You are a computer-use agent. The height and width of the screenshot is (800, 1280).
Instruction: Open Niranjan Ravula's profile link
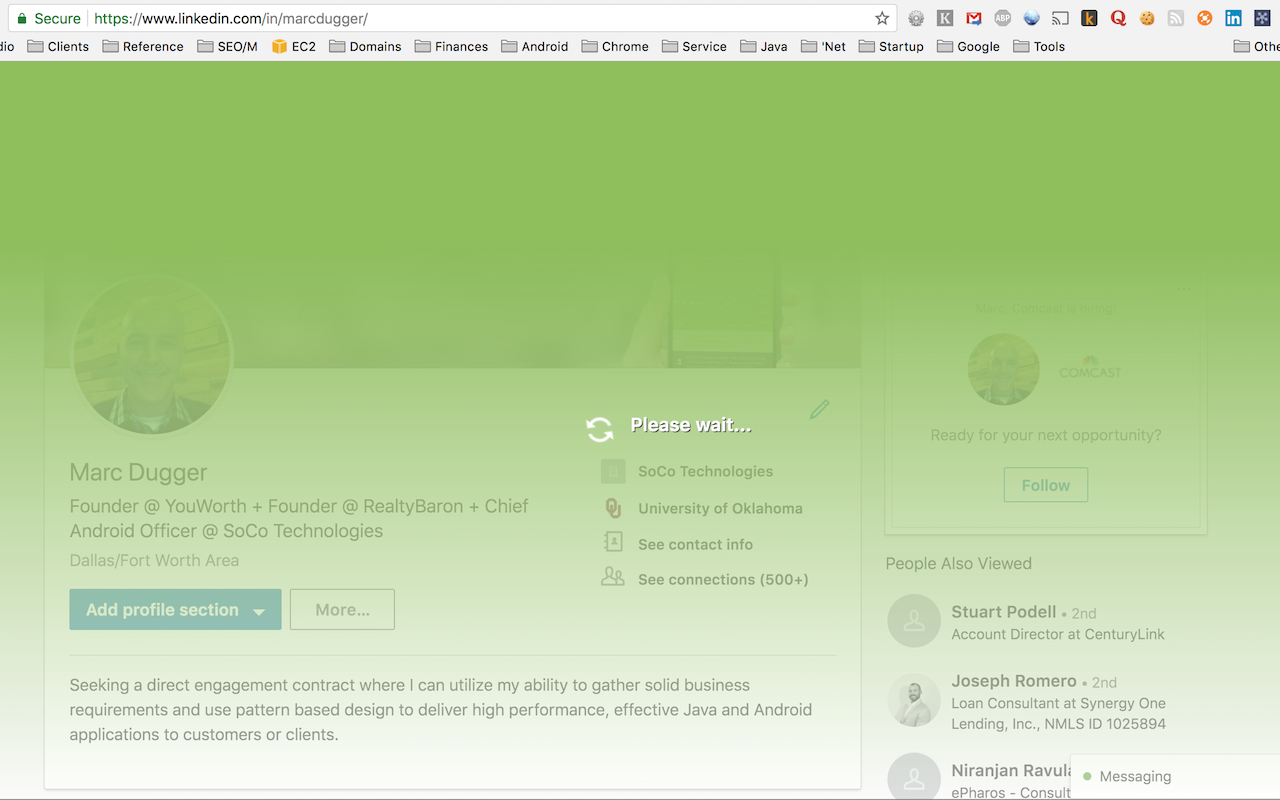point(1011,771)
